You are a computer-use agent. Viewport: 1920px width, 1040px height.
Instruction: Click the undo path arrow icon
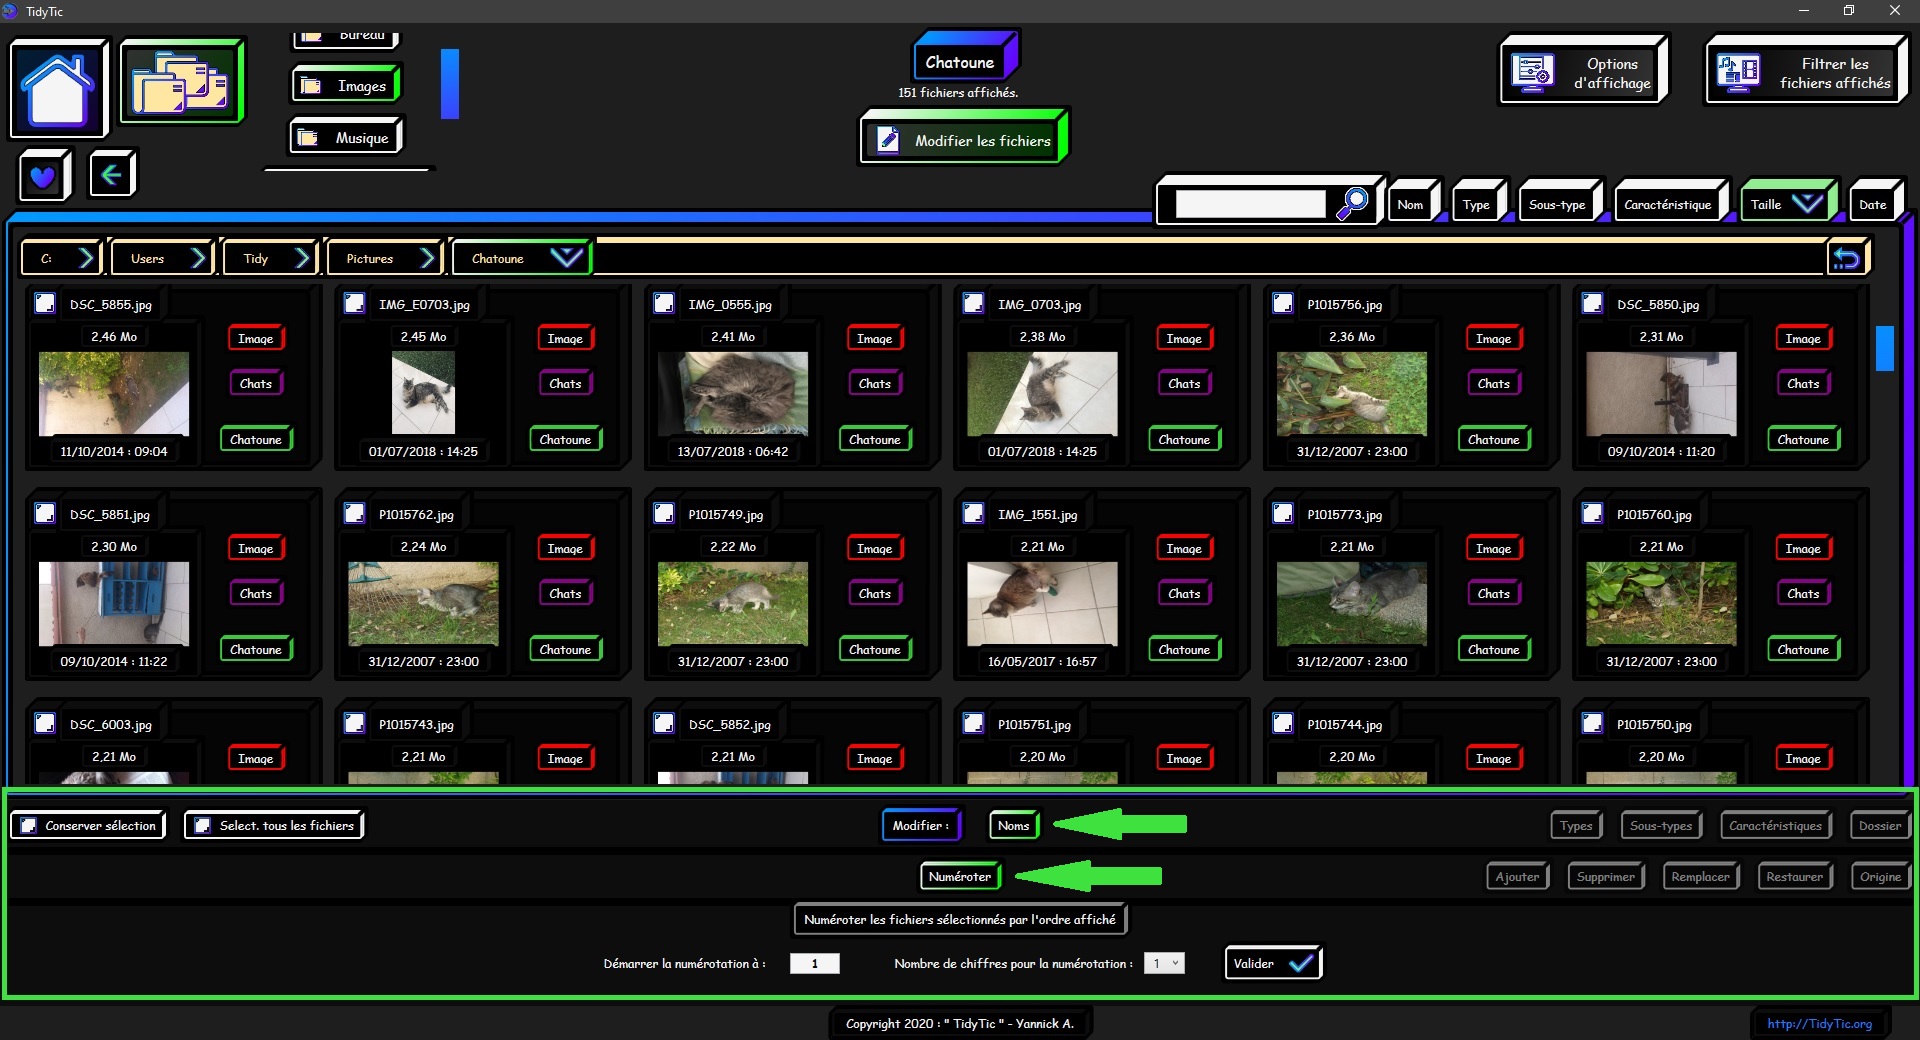coord(1846,258)
